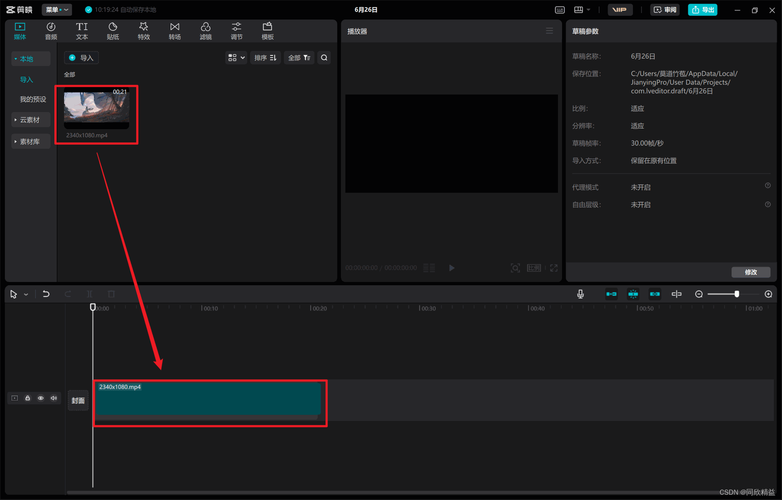Click the search icon in media panel
The image size is (782, 500).
click(324, 58)
